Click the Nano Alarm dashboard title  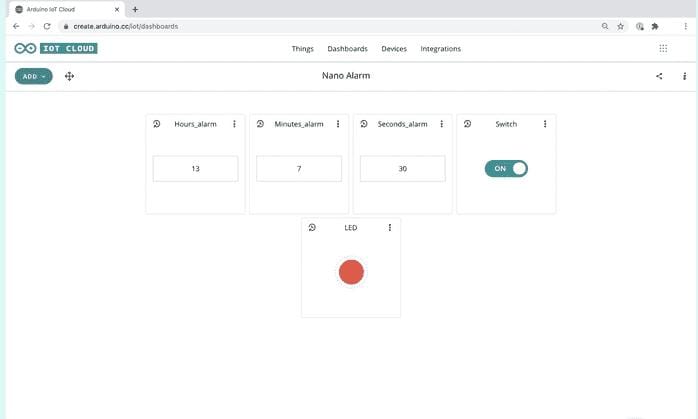pos(346,76)
